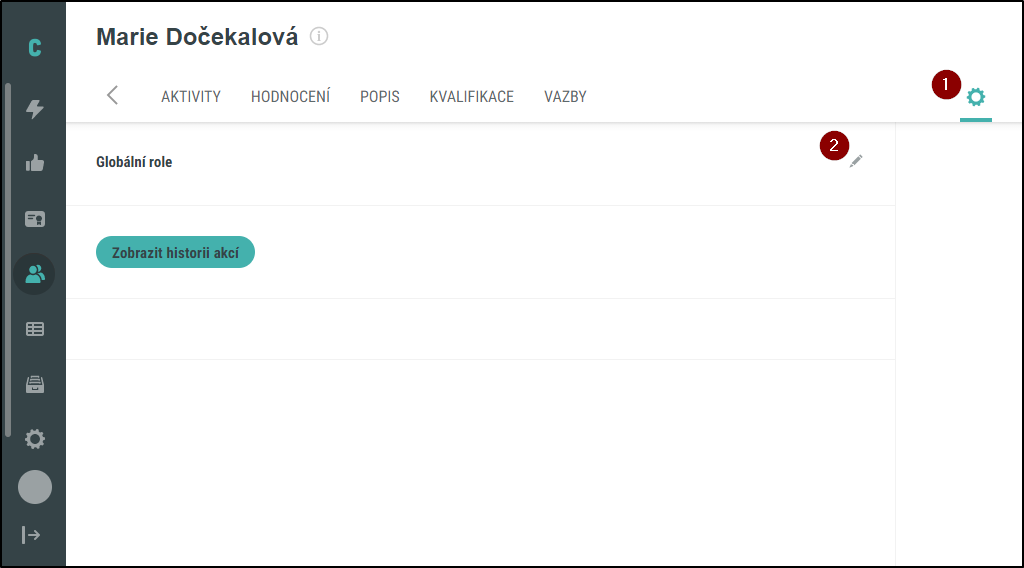Click the info icon beside Marie Dočekalová

click(319, 37)
